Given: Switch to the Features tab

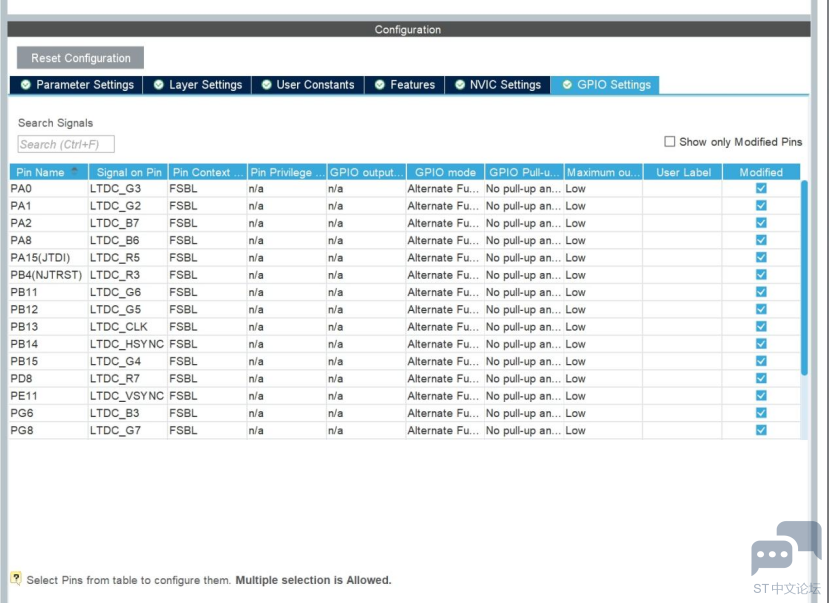Looking at the screenshot, I should pyautogui.click(x=404, y=85).
